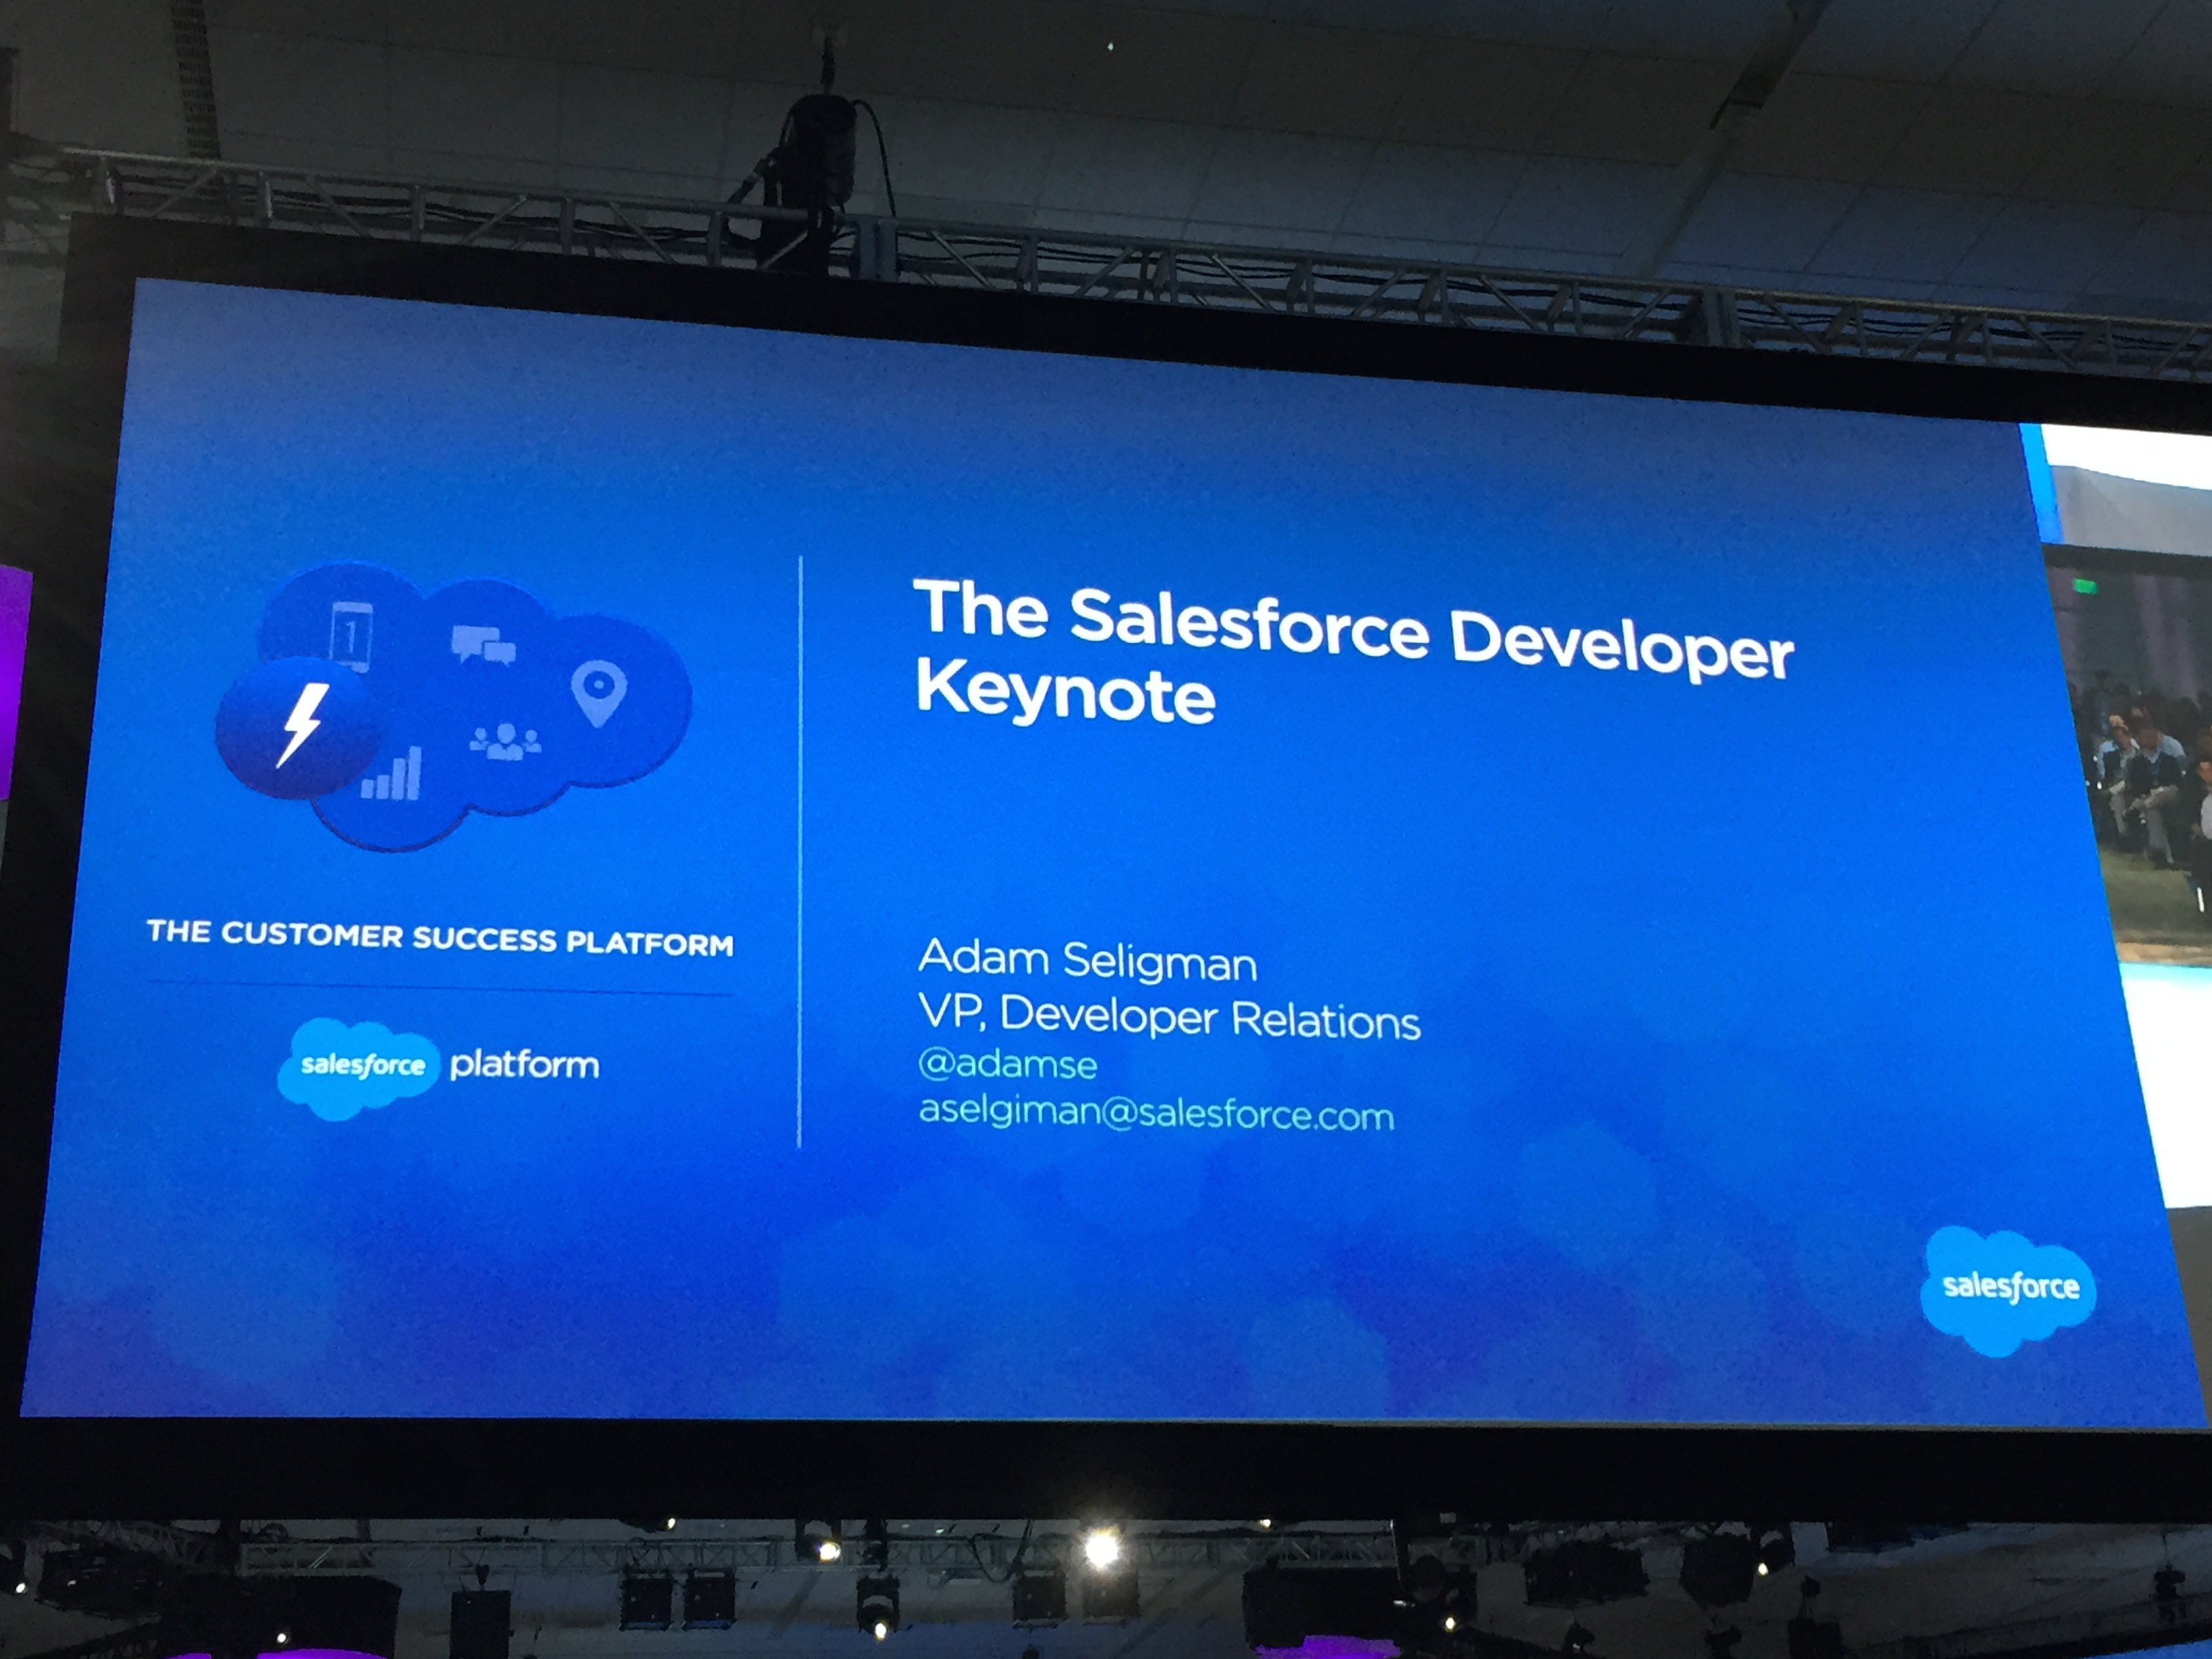Click the text 'VP, Developer Relations'
This screenshot has height=1659, width=2212.
pyautogui.click(x=1169, y=1017)
